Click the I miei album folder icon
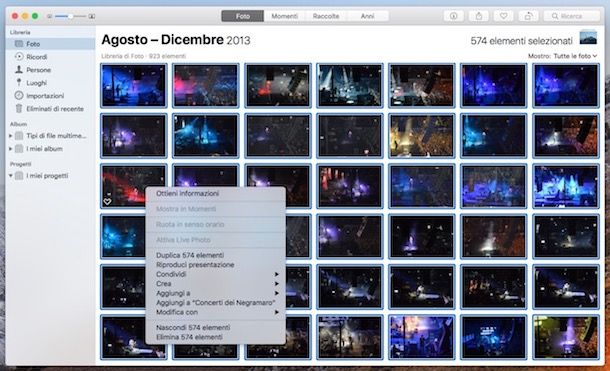This screenshot has height=371, width=610. click(x=19, y=149)
